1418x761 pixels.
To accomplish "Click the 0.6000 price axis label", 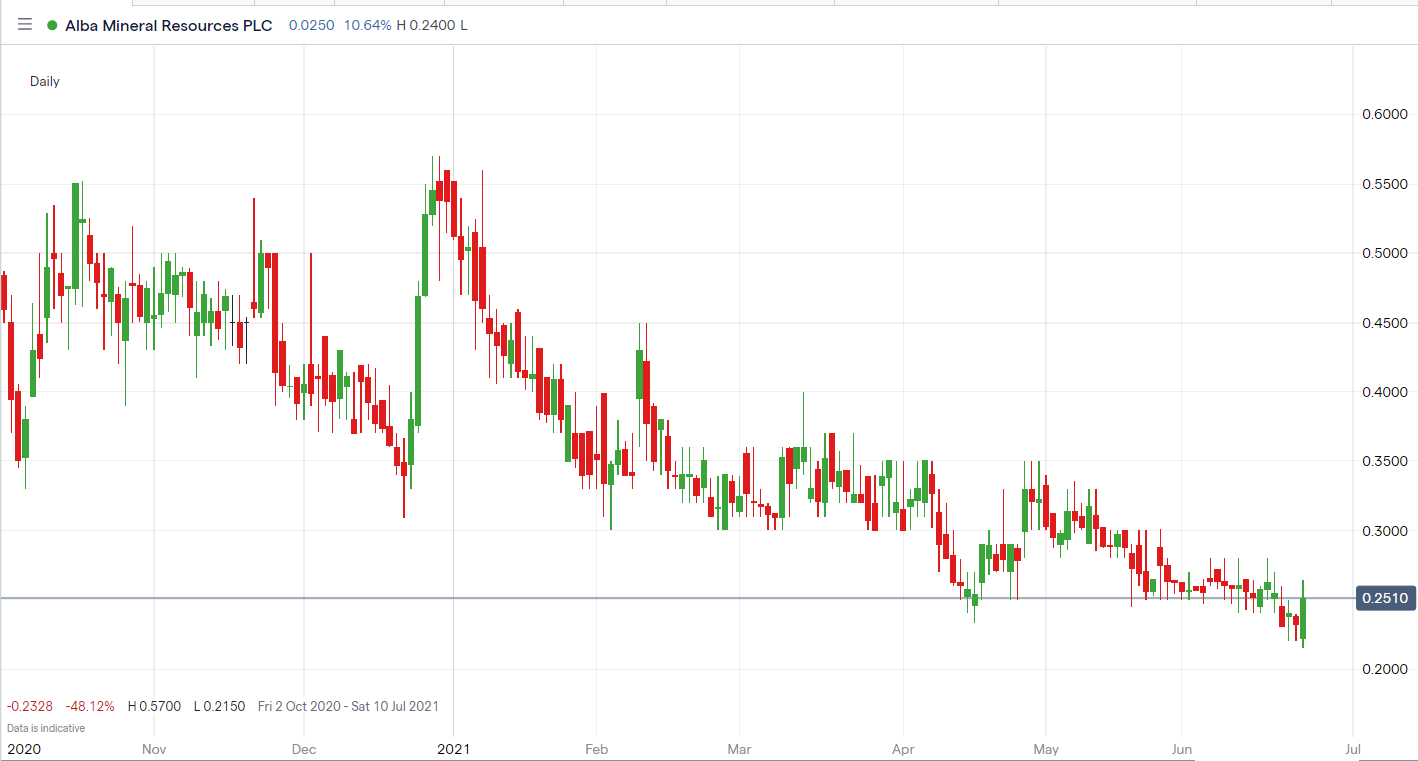I will point(1385,114).
